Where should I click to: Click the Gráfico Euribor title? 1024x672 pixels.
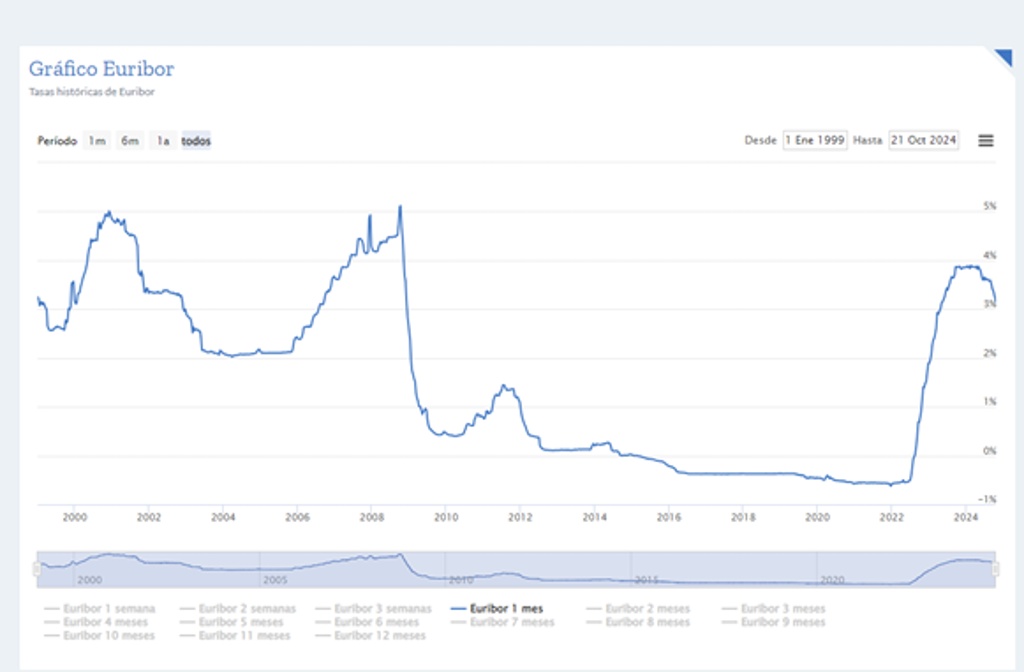[x=101, y=69]
